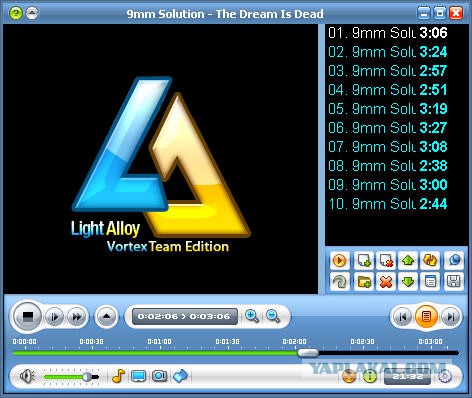Click the frame step button

coord(54,317)
